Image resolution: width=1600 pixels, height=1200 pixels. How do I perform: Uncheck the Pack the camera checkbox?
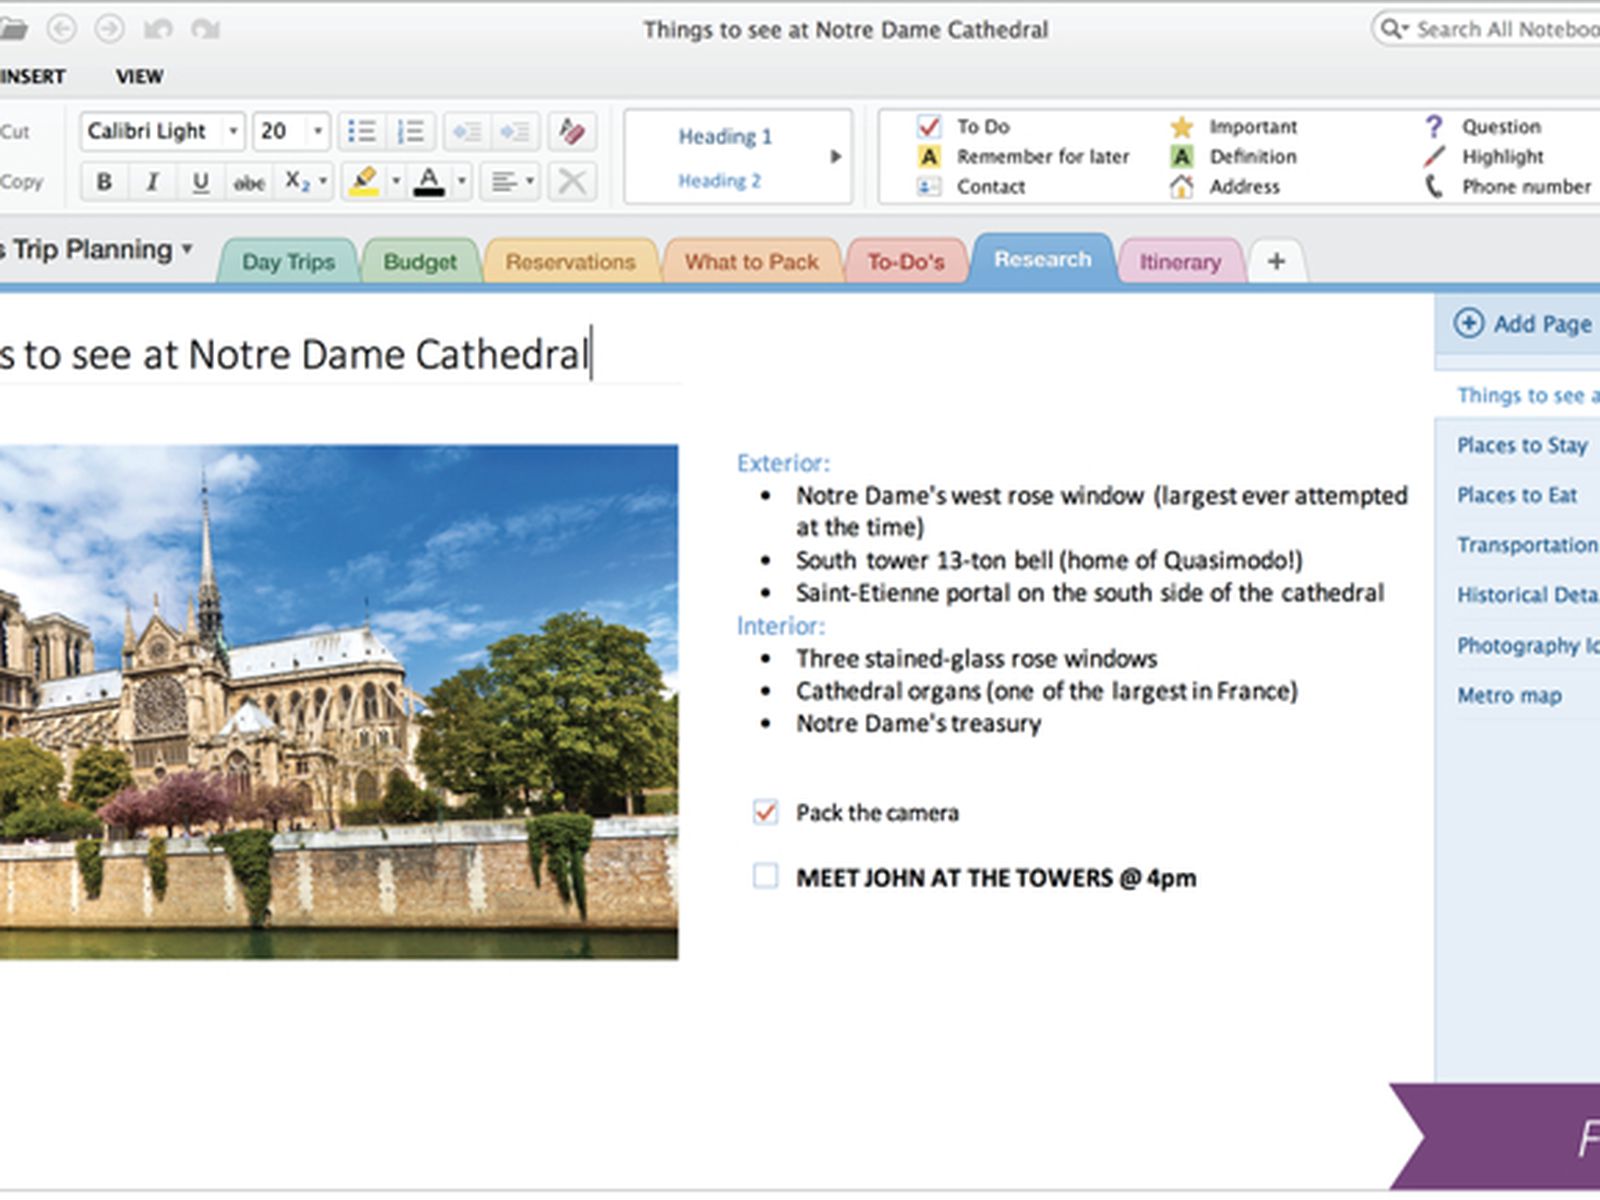coord(765,812)
